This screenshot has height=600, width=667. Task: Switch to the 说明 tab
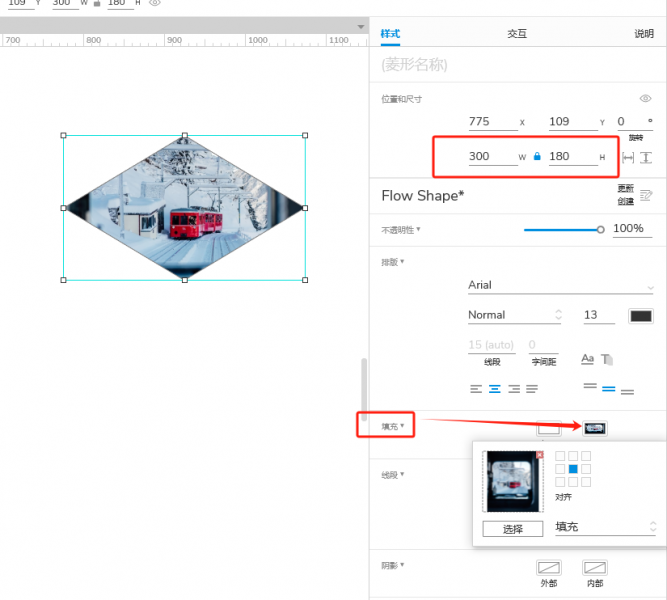644,34
